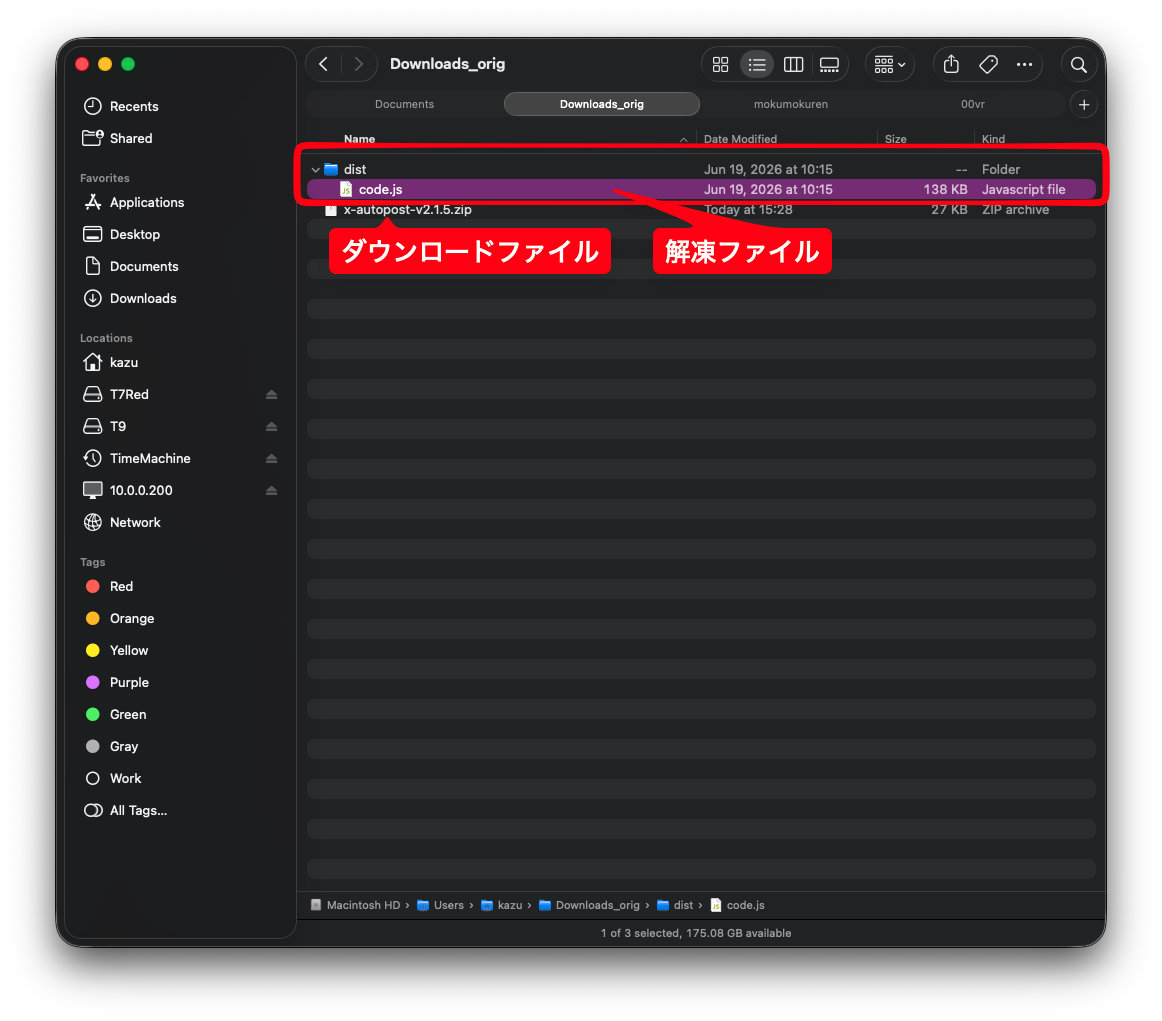Click the Favorites section header
Viewport: 1162px width, 1021px height.
tap(104, 178)
